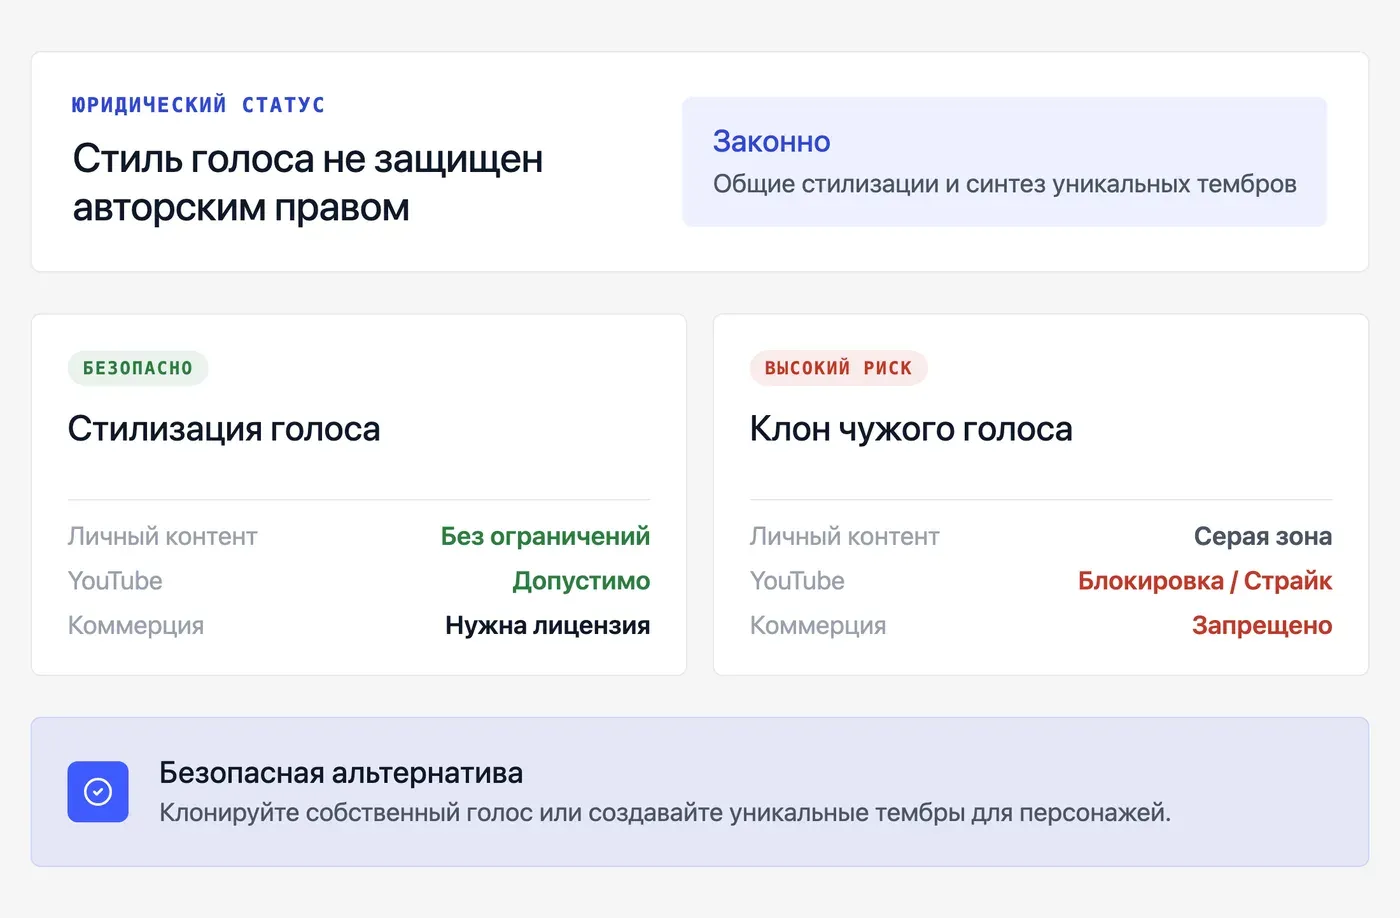Click Коммерция in Стилизация голоса card
1400x918 pixels.
[136, 626]
